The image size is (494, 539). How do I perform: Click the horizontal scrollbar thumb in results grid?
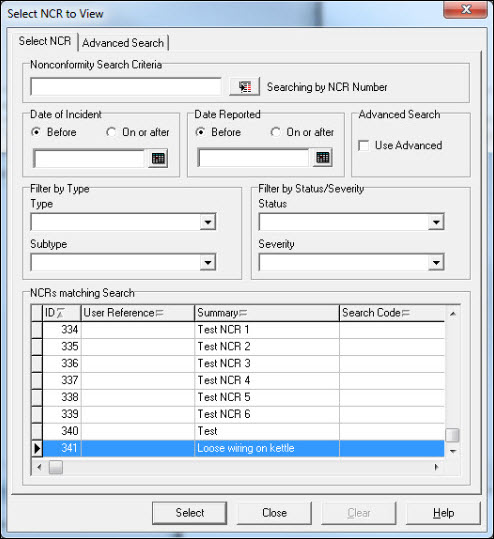click(56, 467)
